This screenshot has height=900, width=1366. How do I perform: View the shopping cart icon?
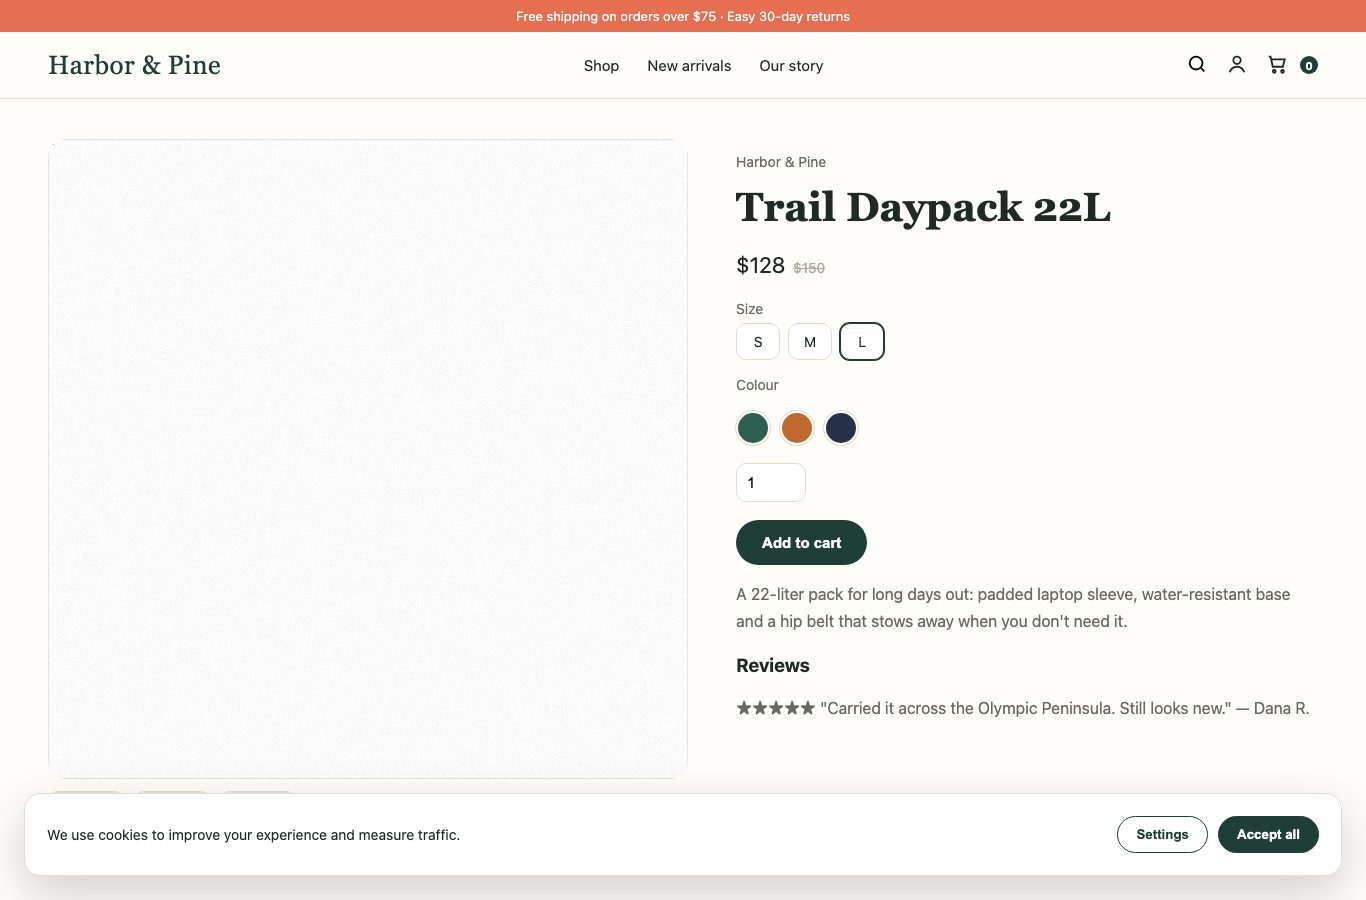(1277, 65)
